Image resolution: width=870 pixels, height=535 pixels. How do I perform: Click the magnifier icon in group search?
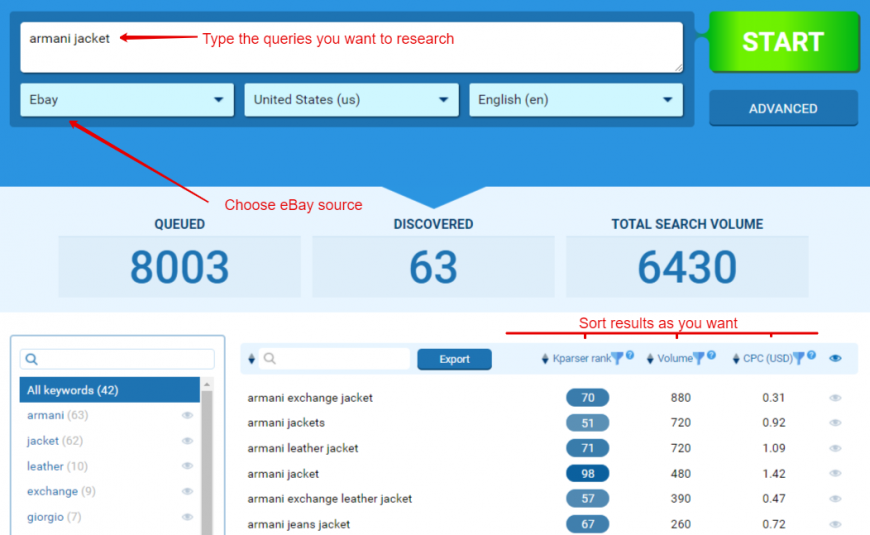click(32, 359)
